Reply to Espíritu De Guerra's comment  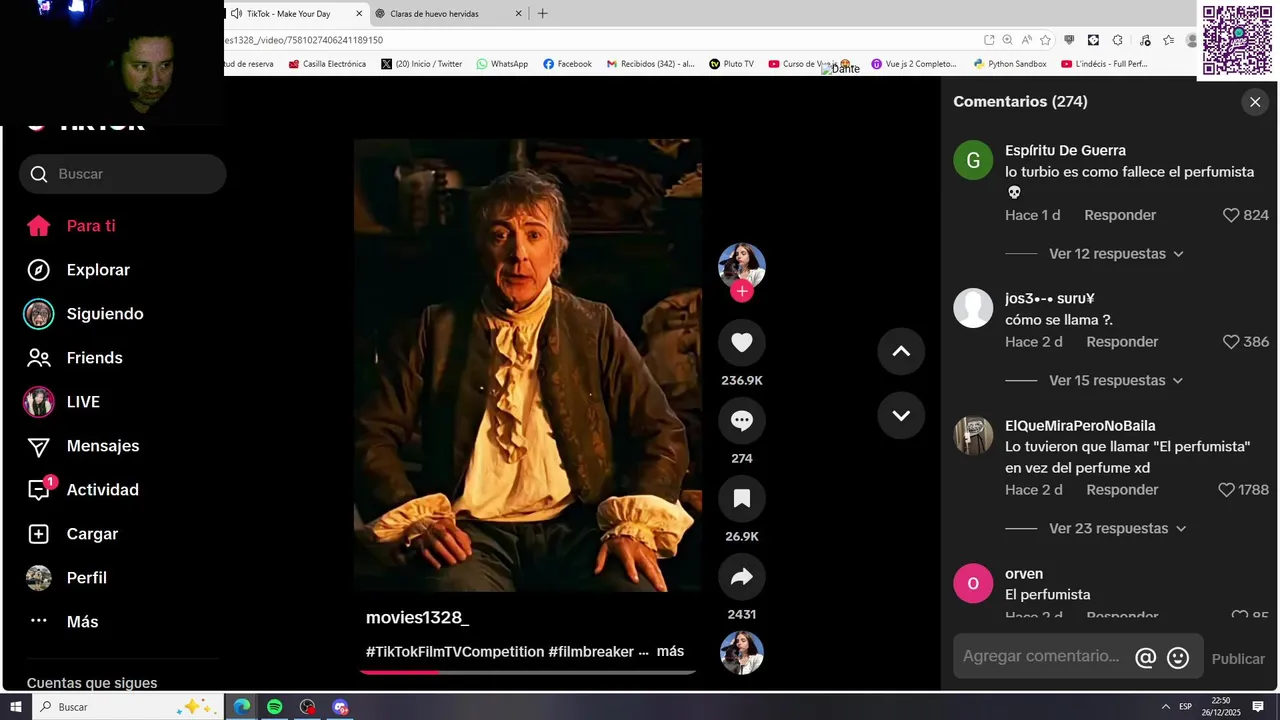pyautogui.click(x=1120, y=215)
